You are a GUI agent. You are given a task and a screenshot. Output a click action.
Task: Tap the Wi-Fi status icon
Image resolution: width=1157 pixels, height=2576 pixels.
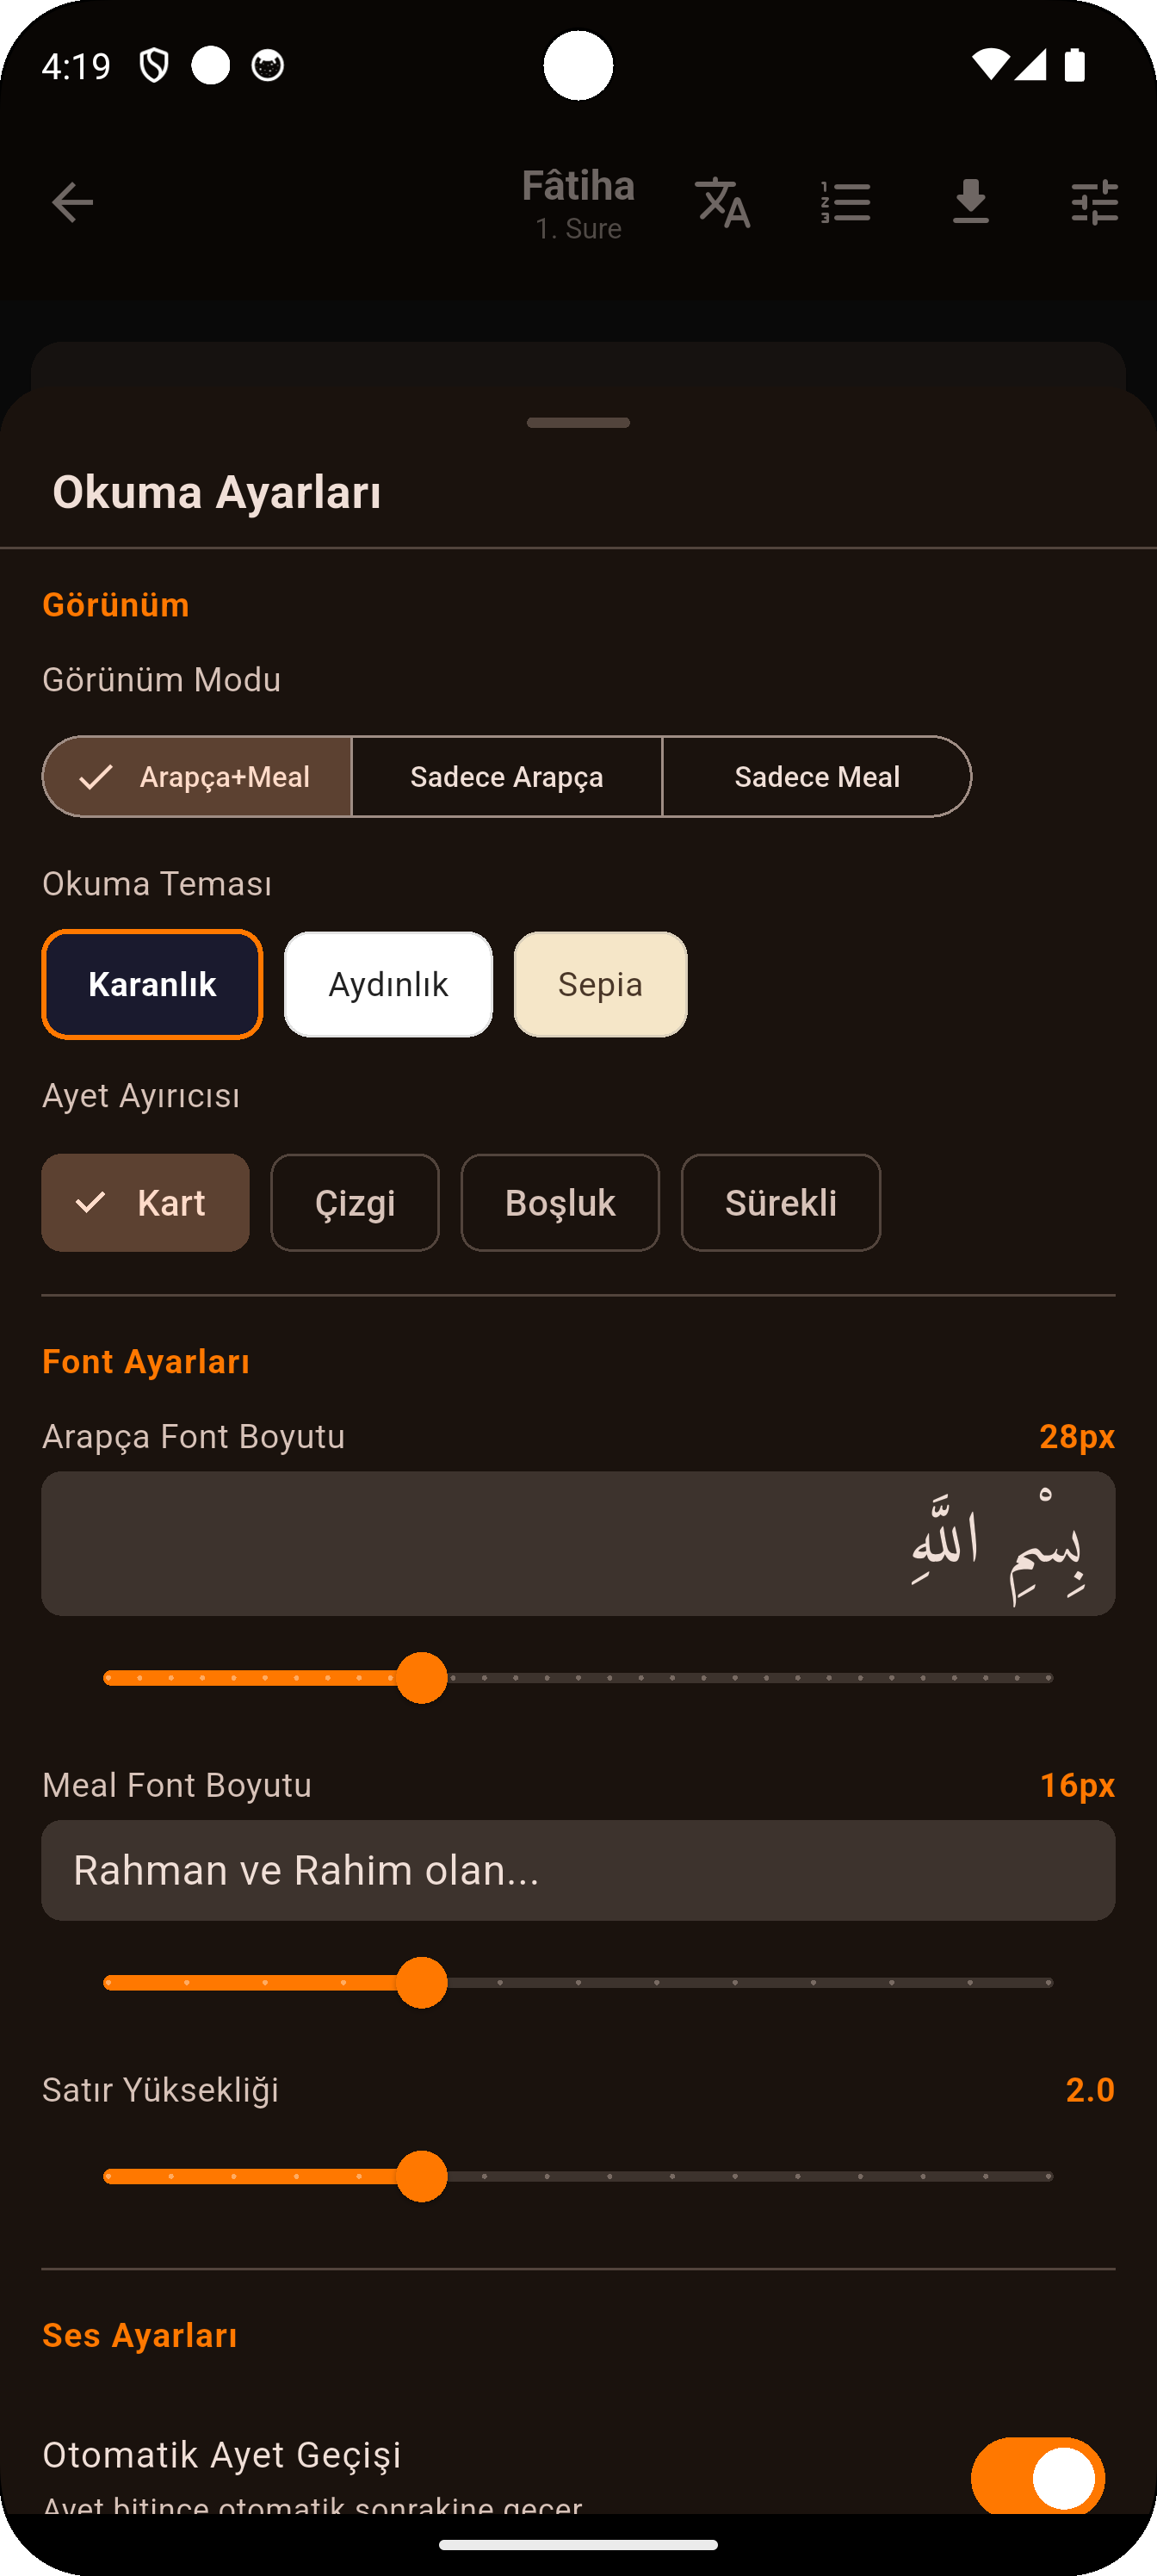(x=989, y=65)
